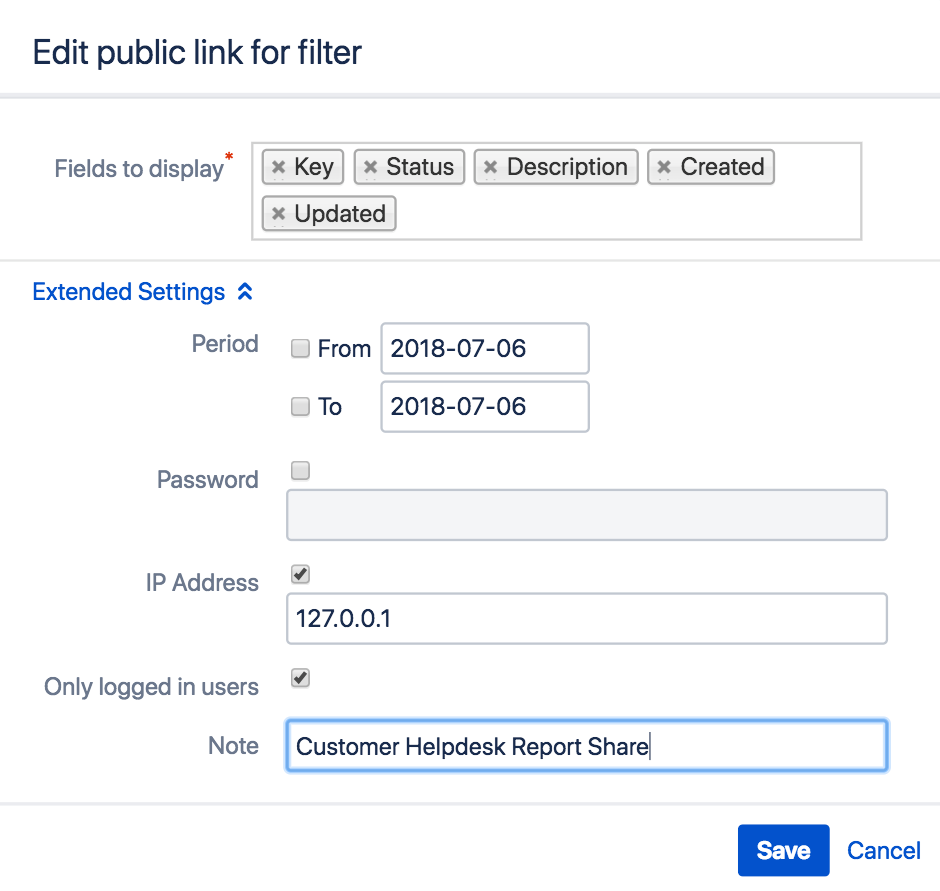Remove the Created field tag
Viewport: 940px width, 891px height.
tap(664, 167)
